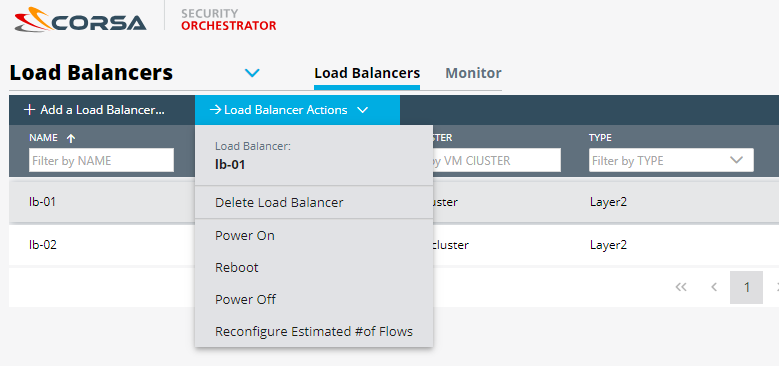This screenshot has width=779, height=366.
Task: Focus the Filter by NAME field
Action: coord(101,160)
